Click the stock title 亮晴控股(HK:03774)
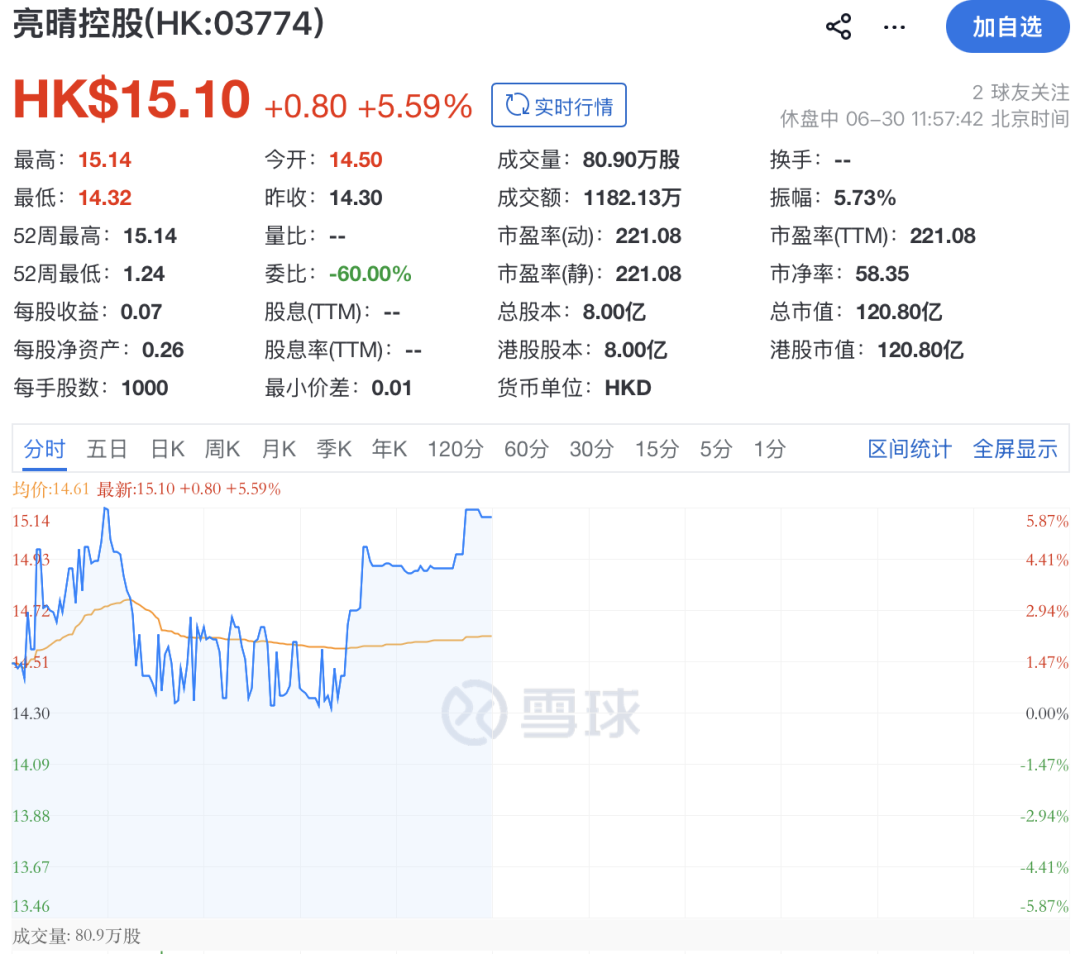Screen dimensions: 1080x954 tap(169, 23)
